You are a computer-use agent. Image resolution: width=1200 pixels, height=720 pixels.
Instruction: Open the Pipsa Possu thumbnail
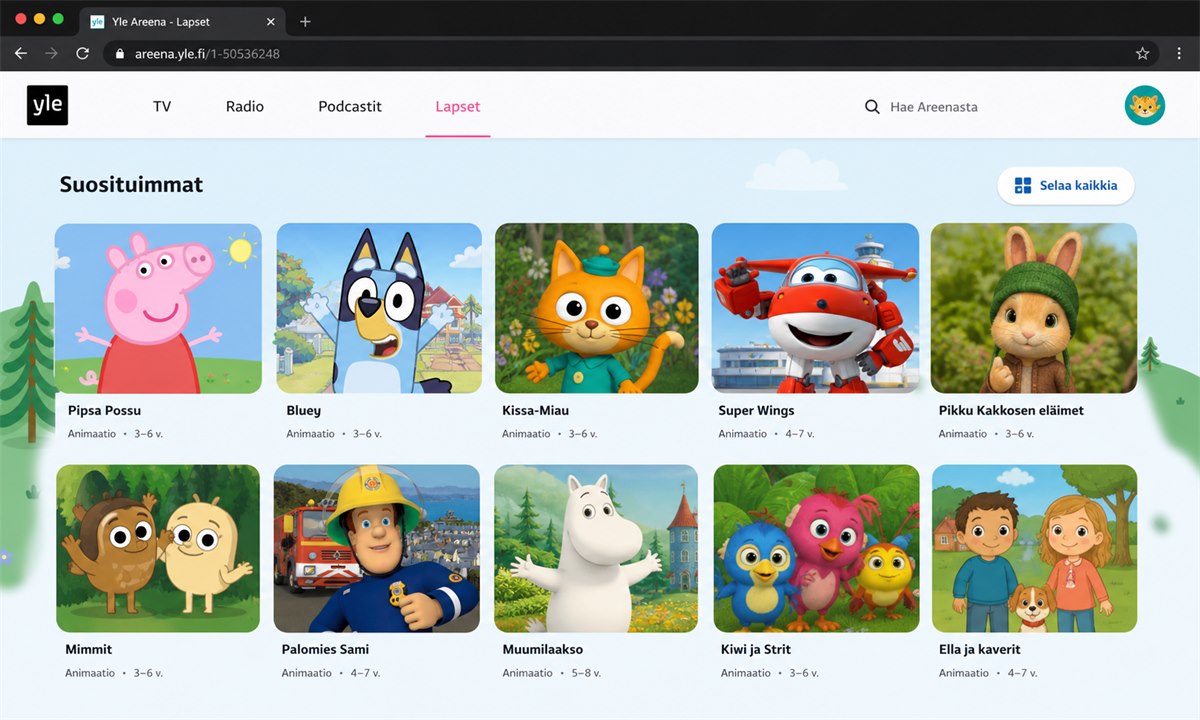158,308
